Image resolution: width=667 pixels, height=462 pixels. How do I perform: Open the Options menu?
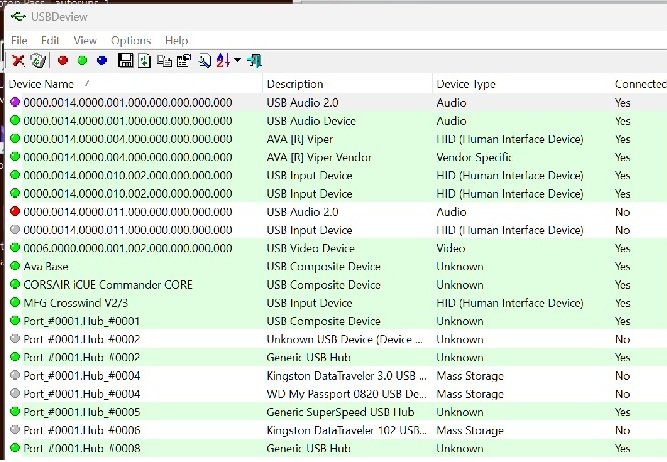131,40
